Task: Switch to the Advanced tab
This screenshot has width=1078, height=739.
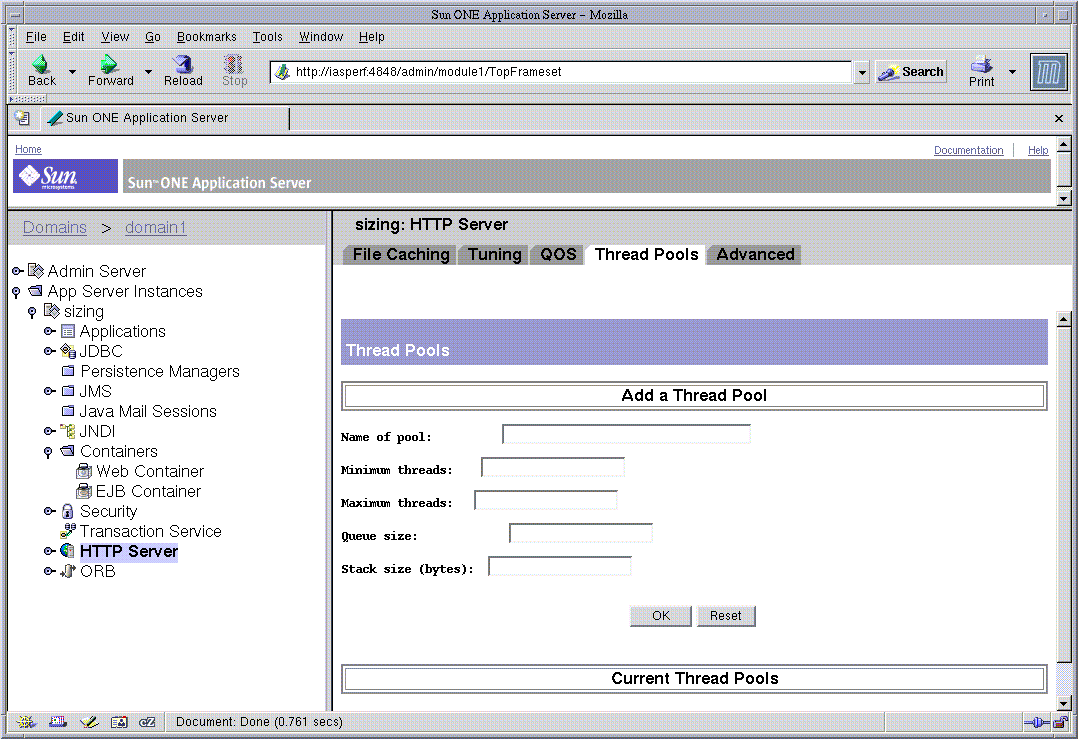Action: [x=754, y=254]
